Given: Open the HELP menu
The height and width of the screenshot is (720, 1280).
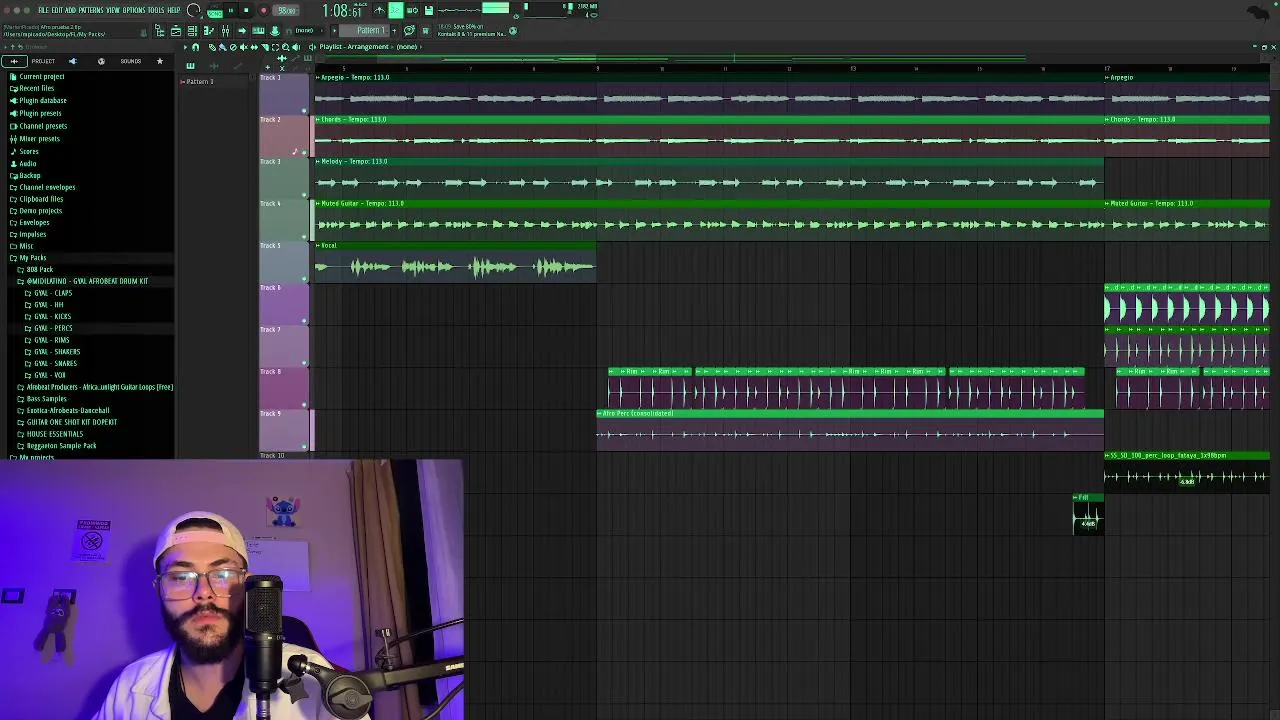Looking at the screenshot, I should tap(174, 10).
